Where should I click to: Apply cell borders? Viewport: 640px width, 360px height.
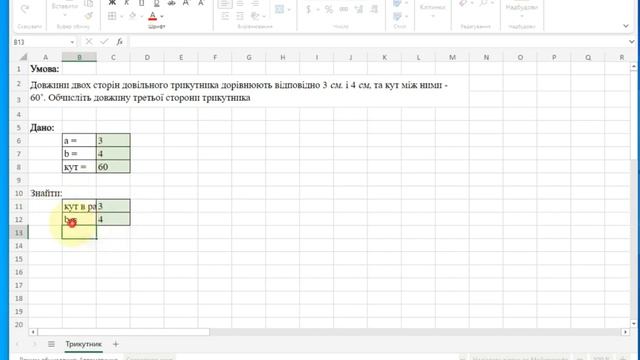[112, 16]
